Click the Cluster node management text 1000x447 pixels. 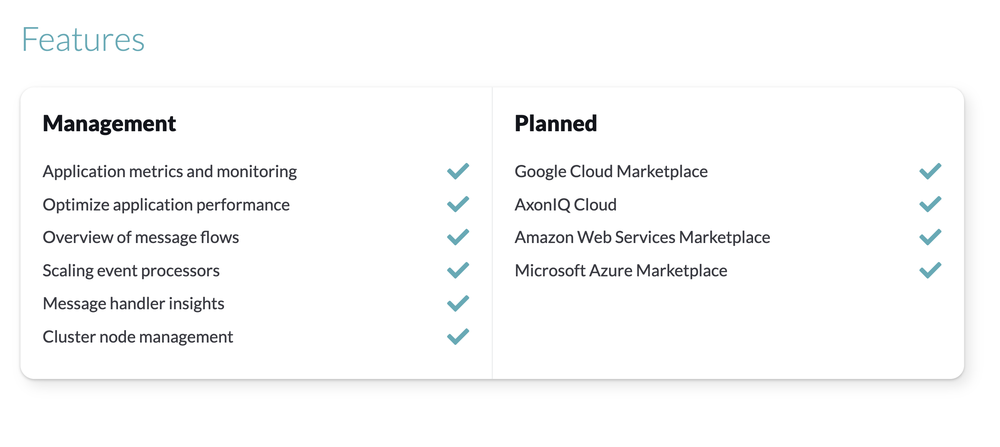138,336
